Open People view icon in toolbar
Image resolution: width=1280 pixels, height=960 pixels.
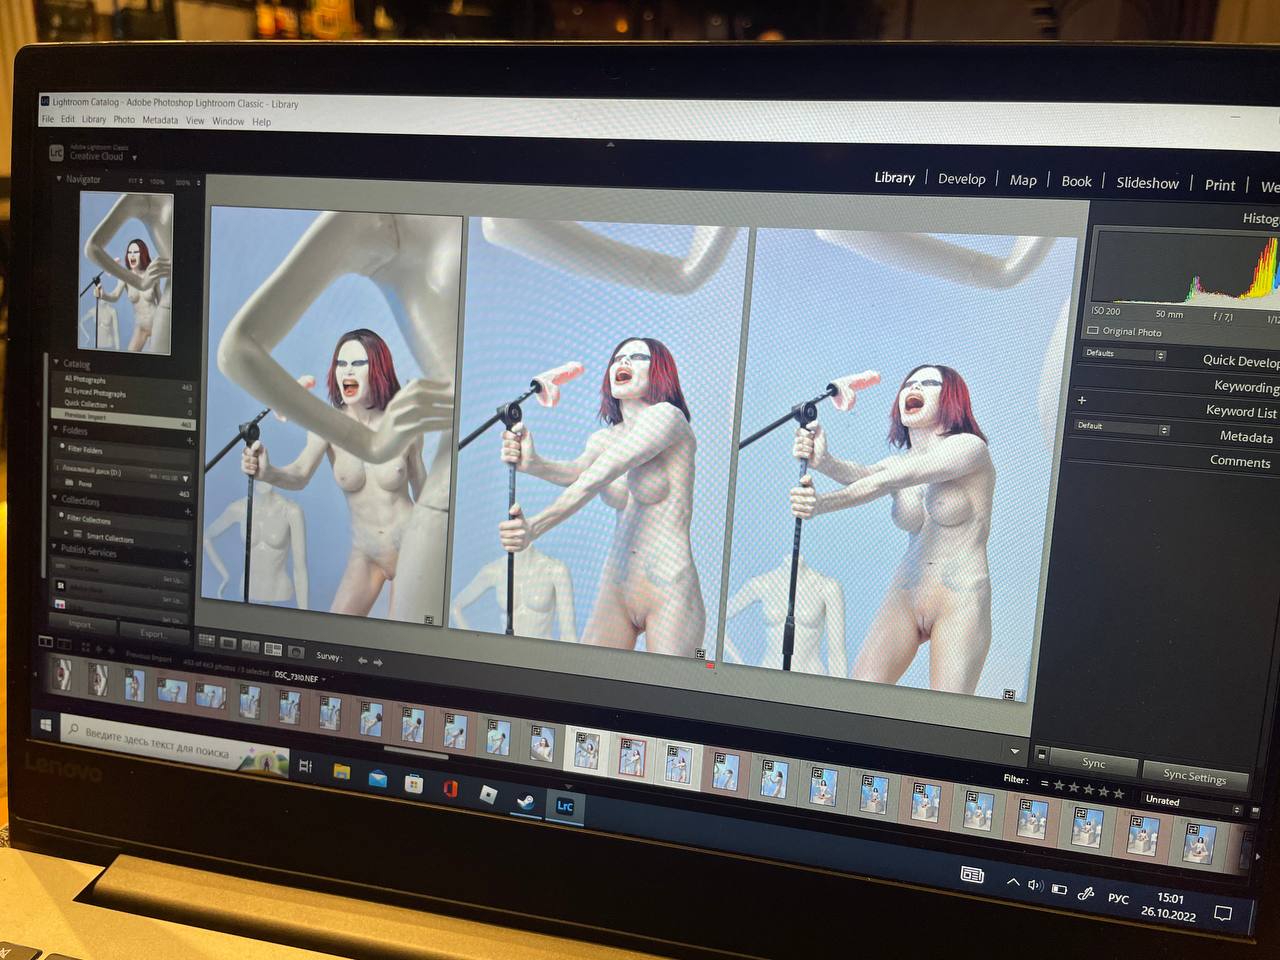click(x=296, y=652)
